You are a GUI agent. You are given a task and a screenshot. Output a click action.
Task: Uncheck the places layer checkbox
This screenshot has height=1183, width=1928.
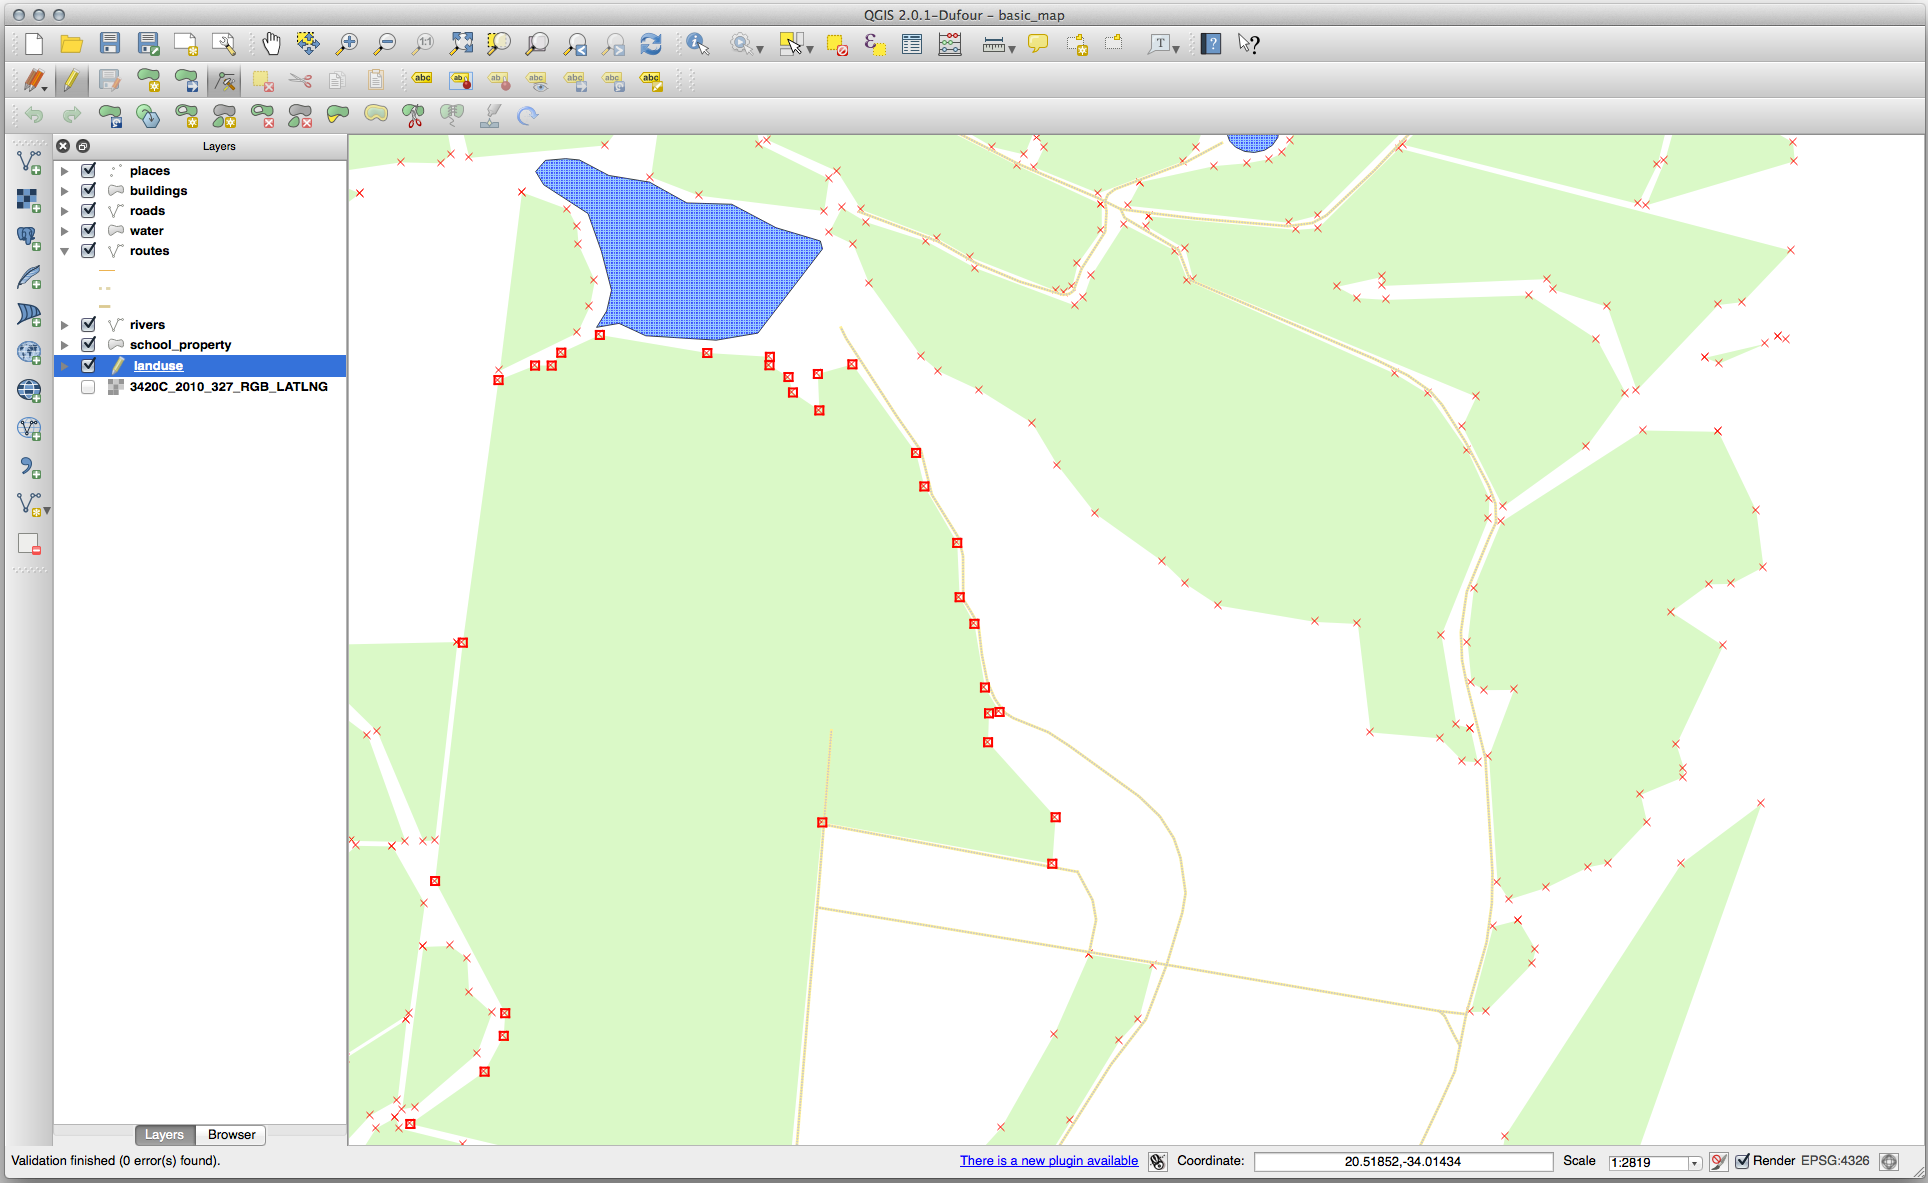(x=88, y=170)
